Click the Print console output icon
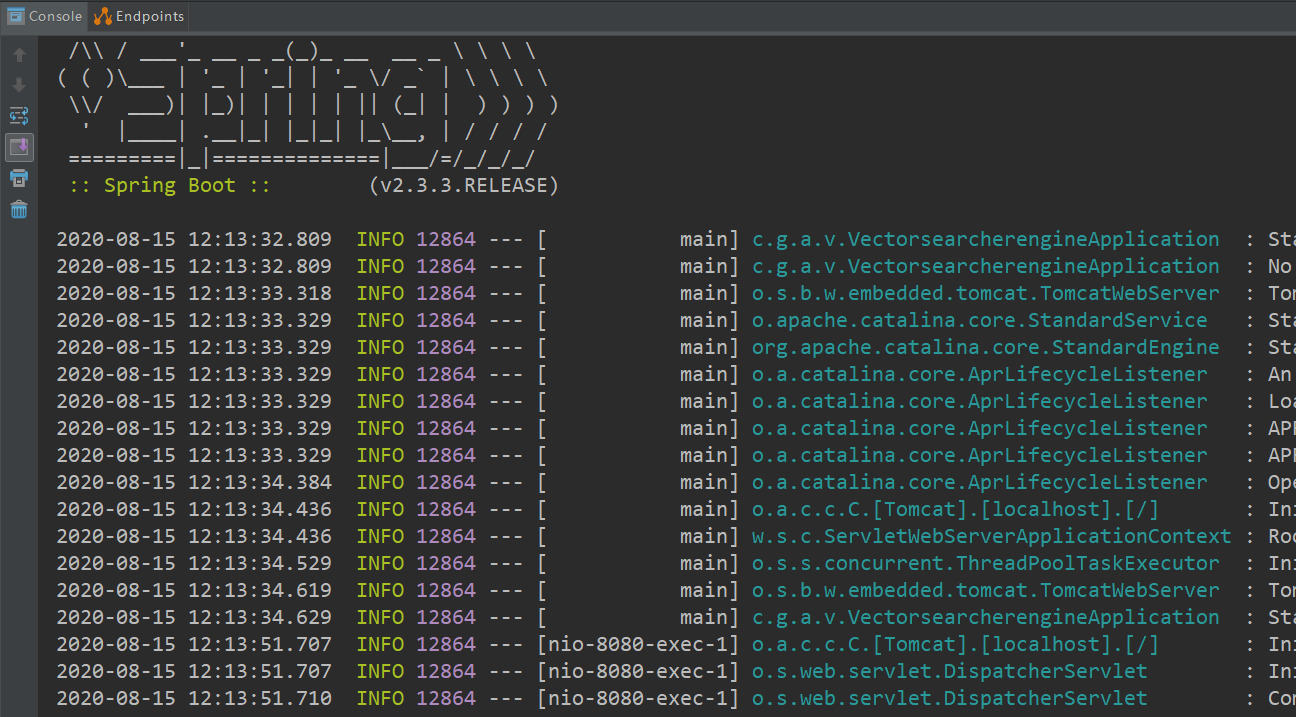 [x=19, y=178]
